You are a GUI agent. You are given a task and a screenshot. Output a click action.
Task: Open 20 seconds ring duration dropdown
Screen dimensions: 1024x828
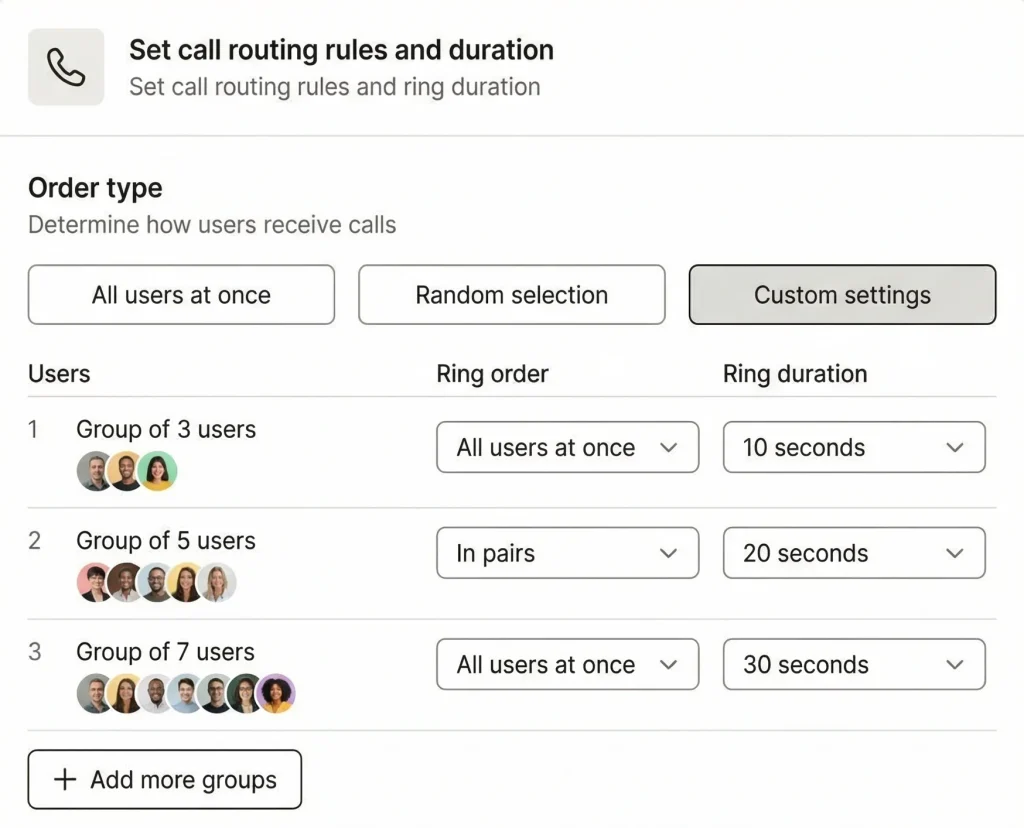pyautogui.click(x=853, y=554)
